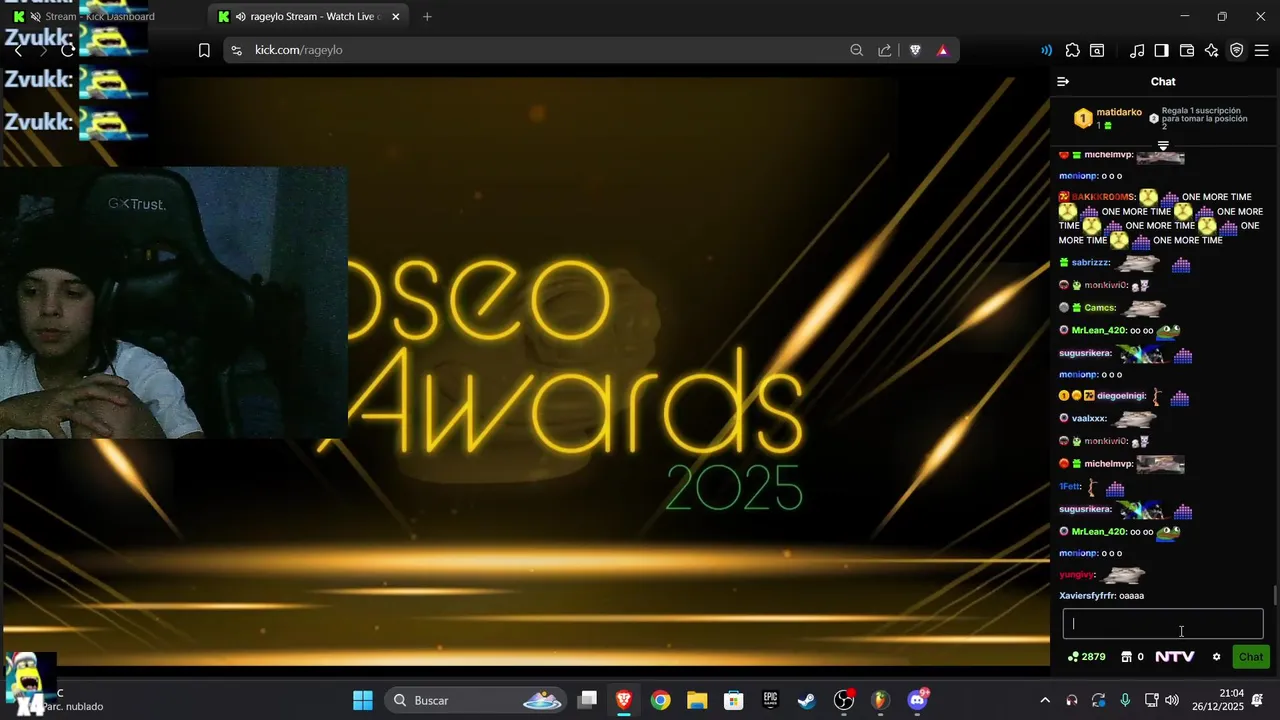Click the Brave browser taskbar icon
Viewport: 1280px width, 720px height.
[624, 700]
